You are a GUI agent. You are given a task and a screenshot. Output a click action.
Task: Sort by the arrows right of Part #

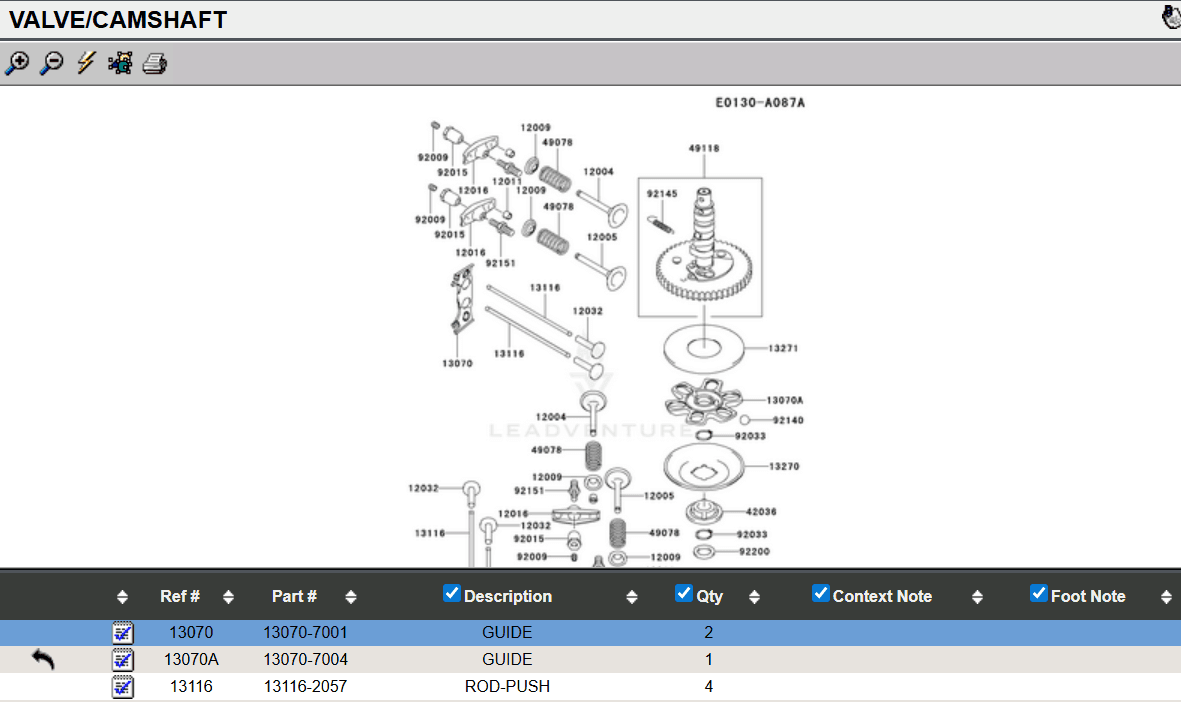(350, 597)
